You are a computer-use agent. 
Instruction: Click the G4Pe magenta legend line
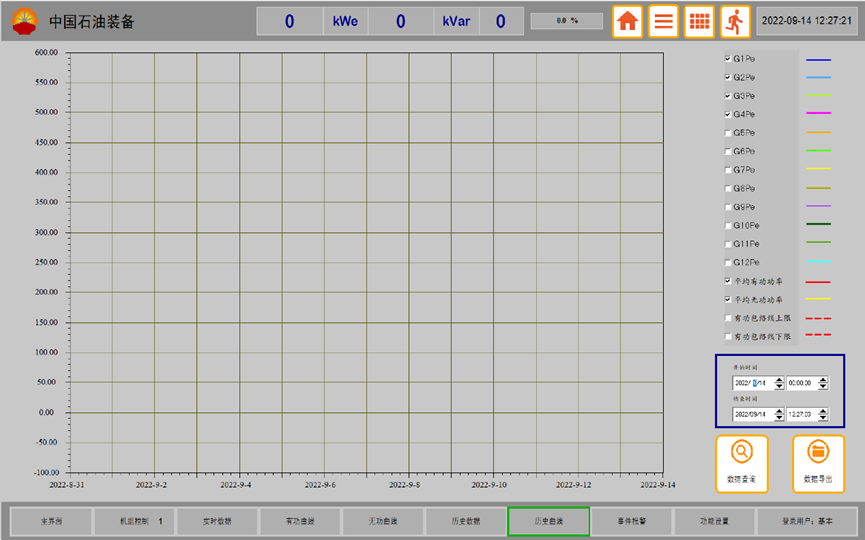click(818, 113)
